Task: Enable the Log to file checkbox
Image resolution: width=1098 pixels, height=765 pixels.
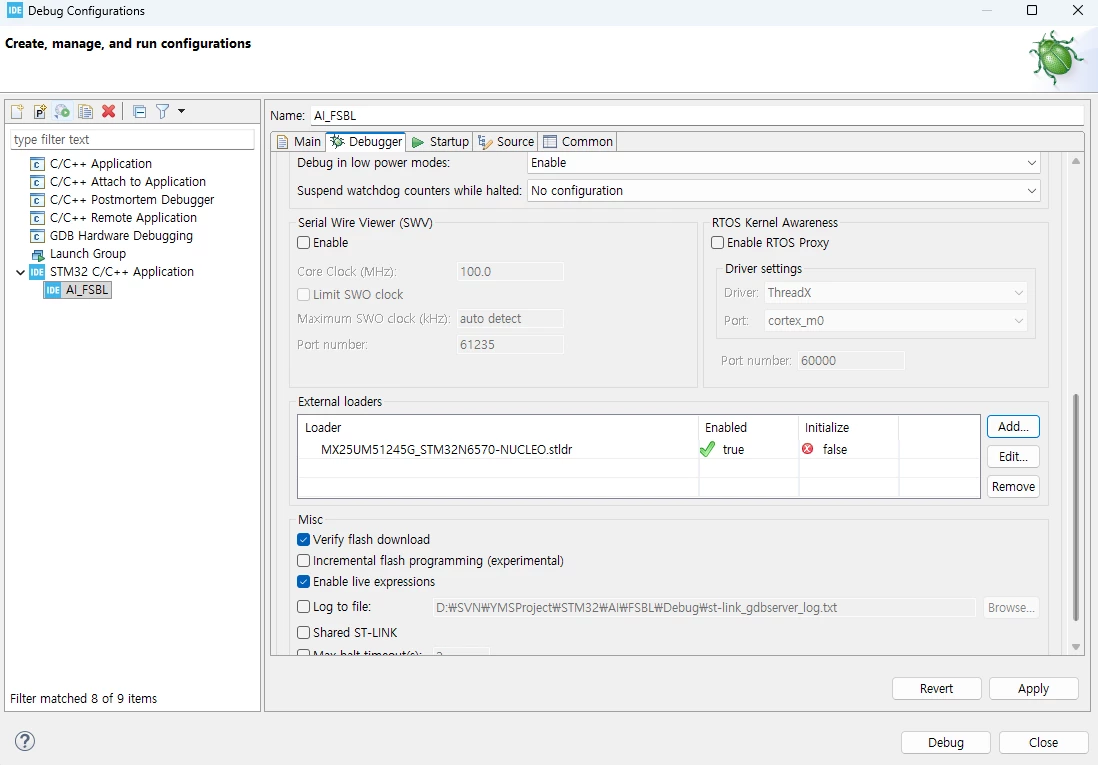Action: [x=303, y=607]
